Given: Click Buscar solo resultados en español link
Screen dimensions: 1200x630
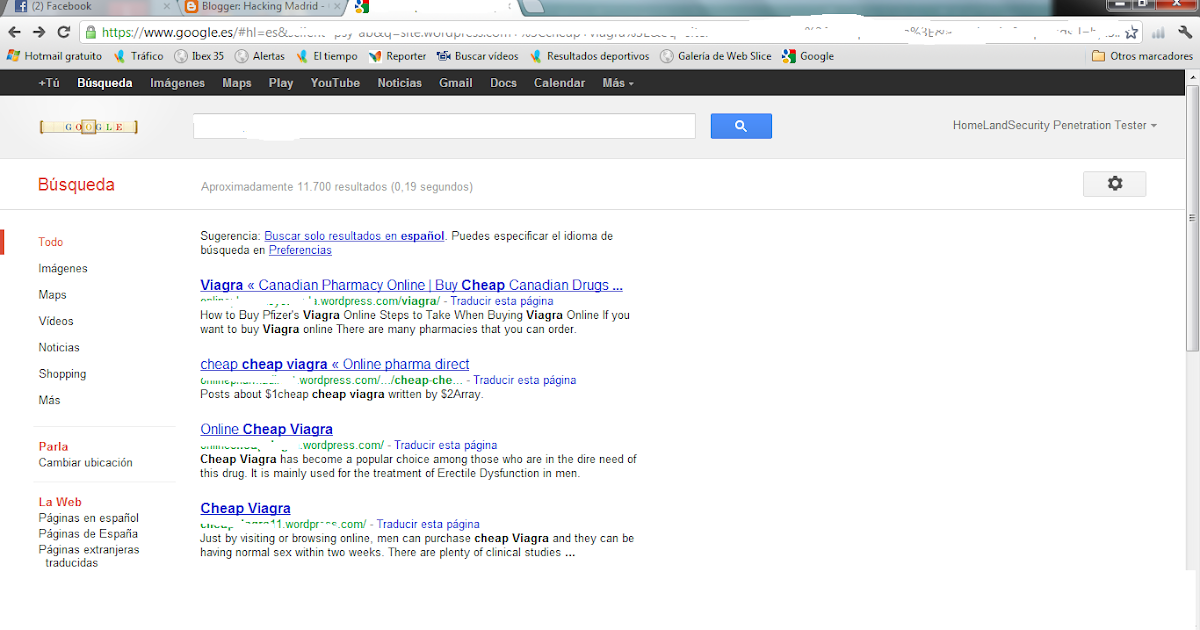Looking at the screenshot, I should (354, 237).
